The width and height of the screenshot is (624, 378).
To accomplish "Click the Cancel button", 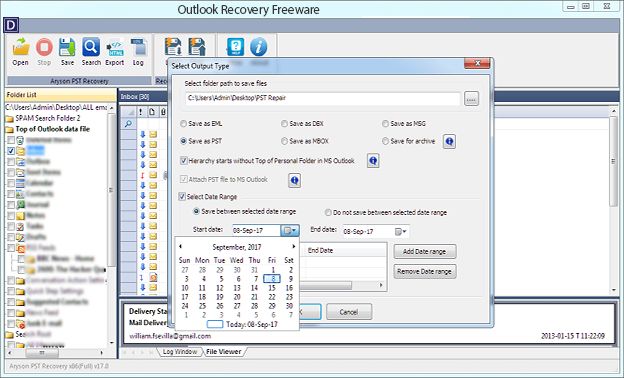I will (x=349, y=312).
